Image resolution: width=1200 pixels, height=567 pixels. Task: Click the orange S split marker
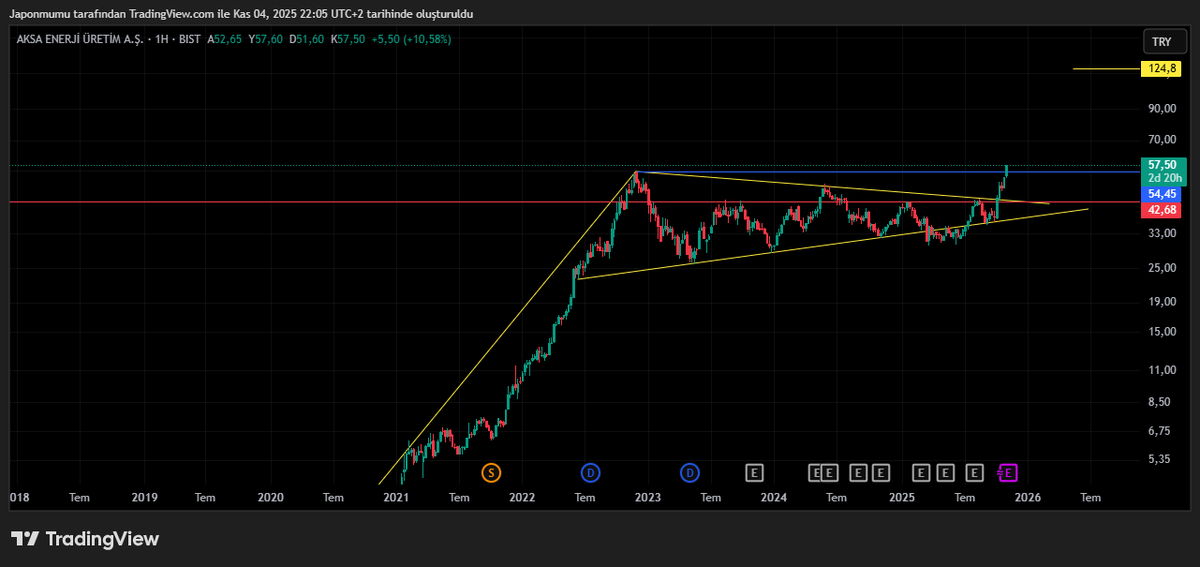[491, 472]
